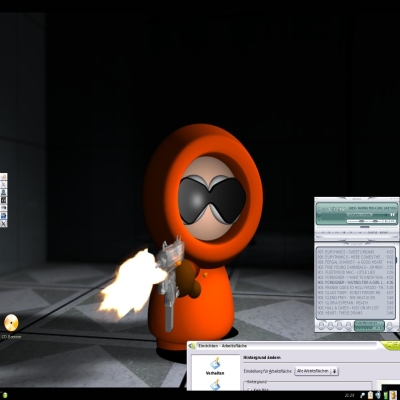The image size is (400, 400).
Task: Click the playlist scrollbar handle
Action: click(396, 260)
